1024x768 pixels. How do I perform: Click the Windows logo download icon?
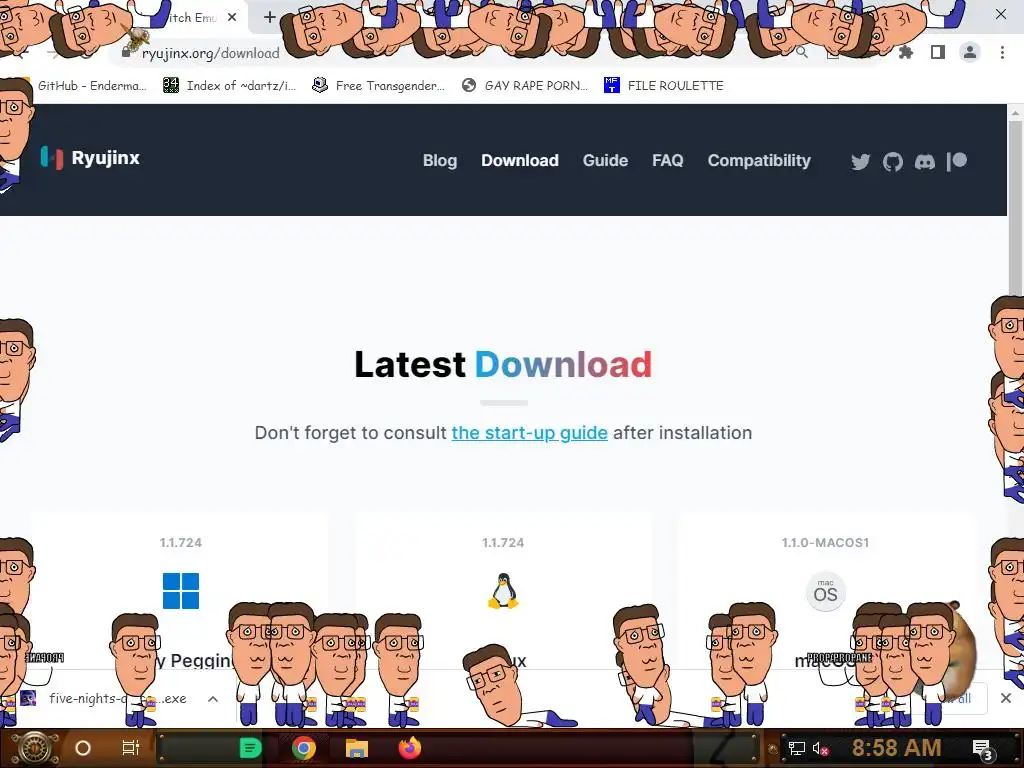181,590
